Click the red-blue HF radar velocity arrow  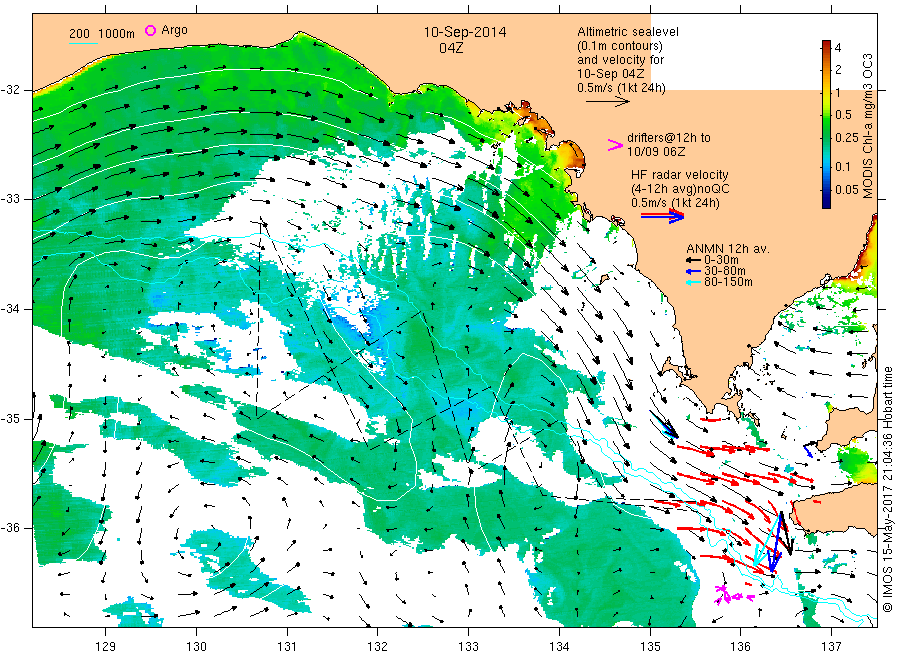(x=662, y=216)
